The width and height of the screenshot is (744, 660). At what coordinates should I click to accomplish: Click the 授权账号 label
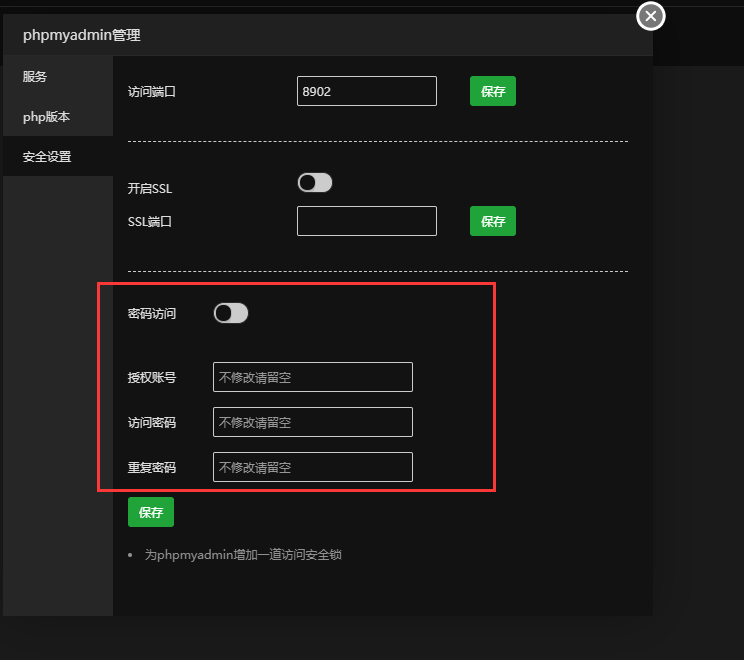point(152,378)
